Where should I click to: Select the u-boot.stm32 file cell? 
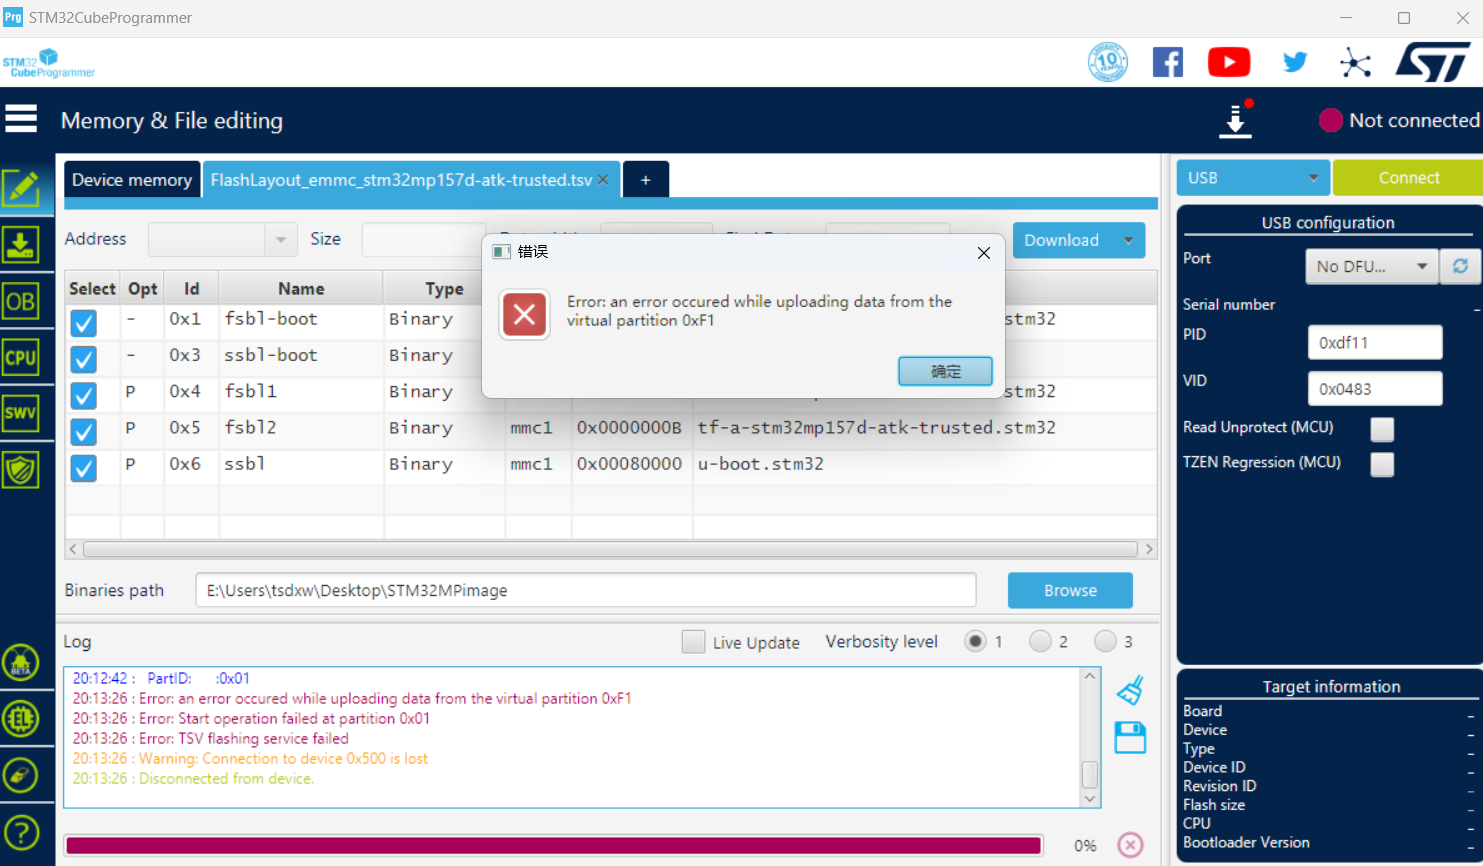(x=761, y=464)
